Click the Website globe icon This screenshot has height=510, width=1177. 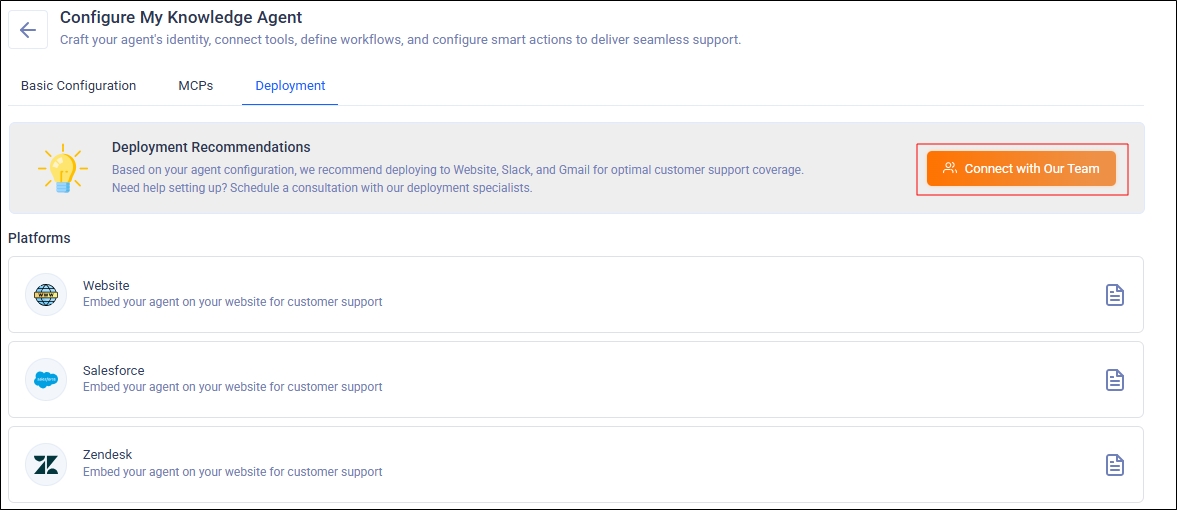(x=46, y=294)
